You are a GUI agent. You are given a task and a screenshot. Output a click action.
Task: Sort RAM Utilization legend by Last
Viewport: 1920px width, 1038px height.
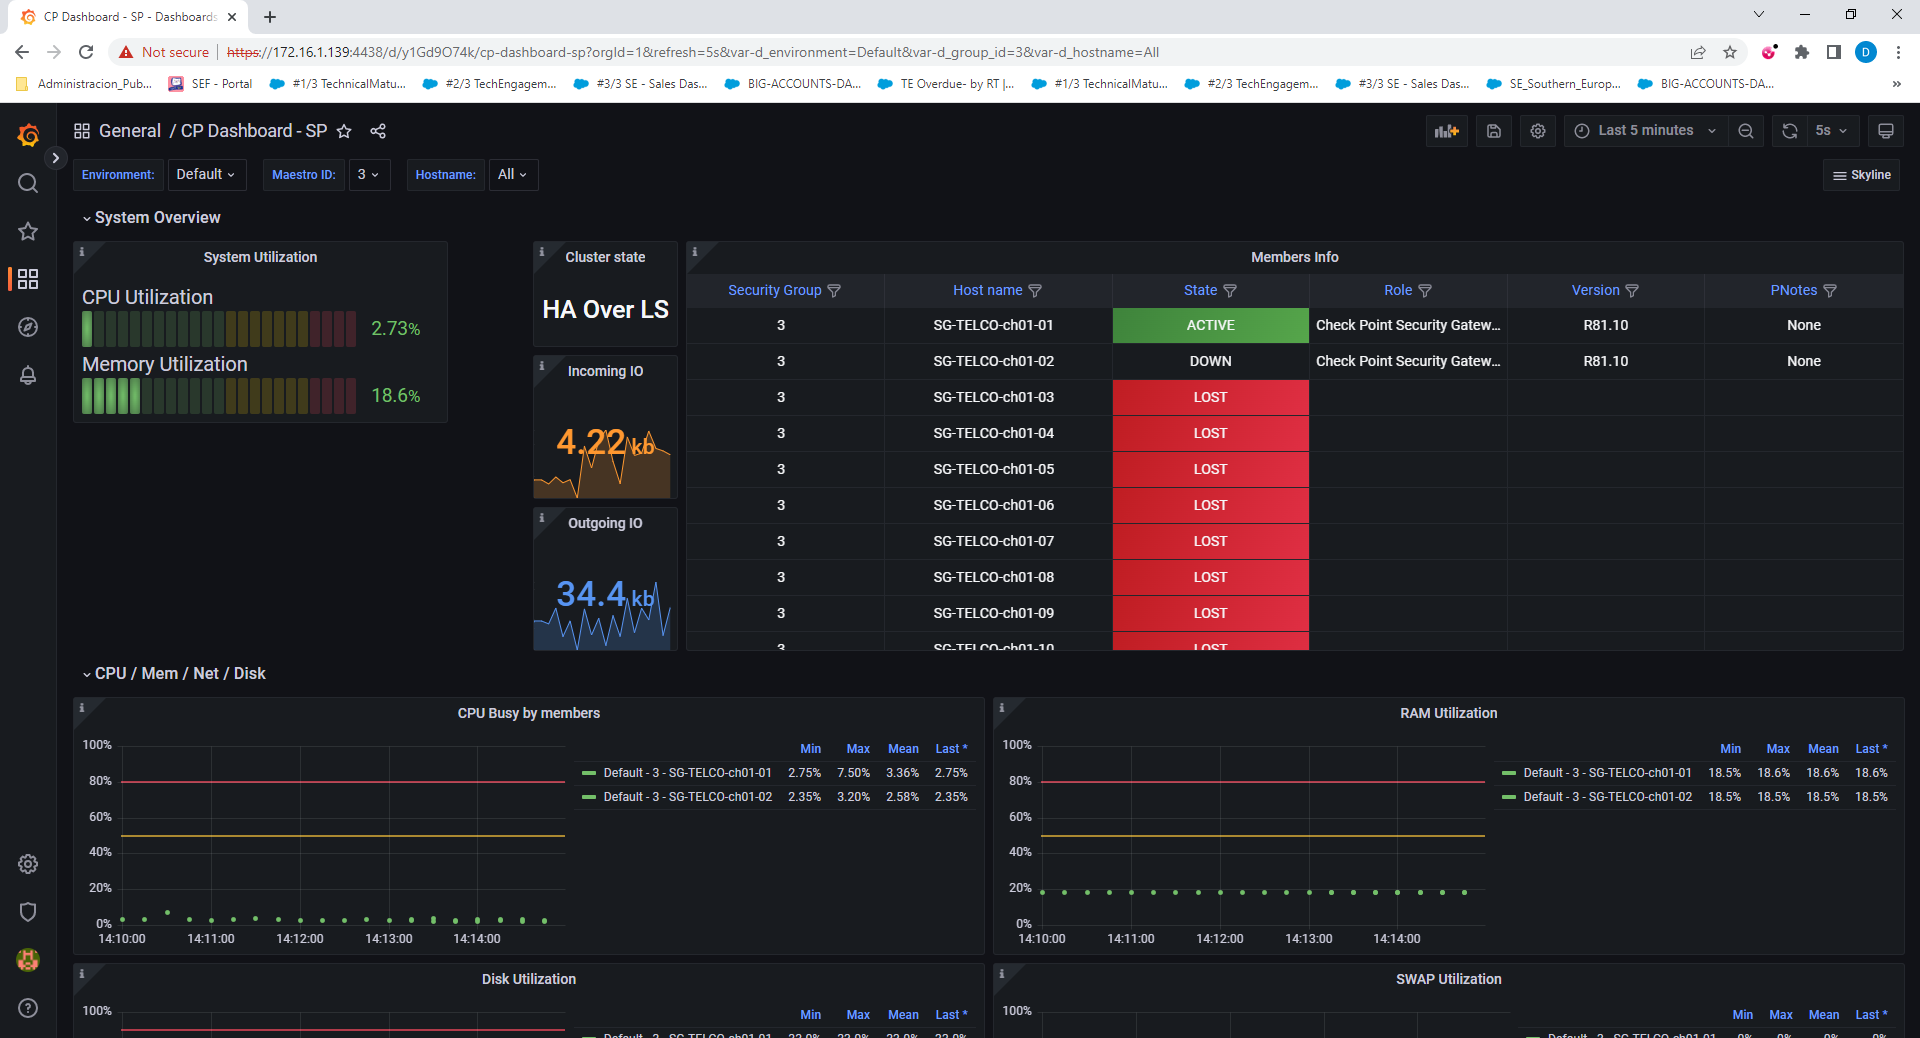tap(1871, 749)
